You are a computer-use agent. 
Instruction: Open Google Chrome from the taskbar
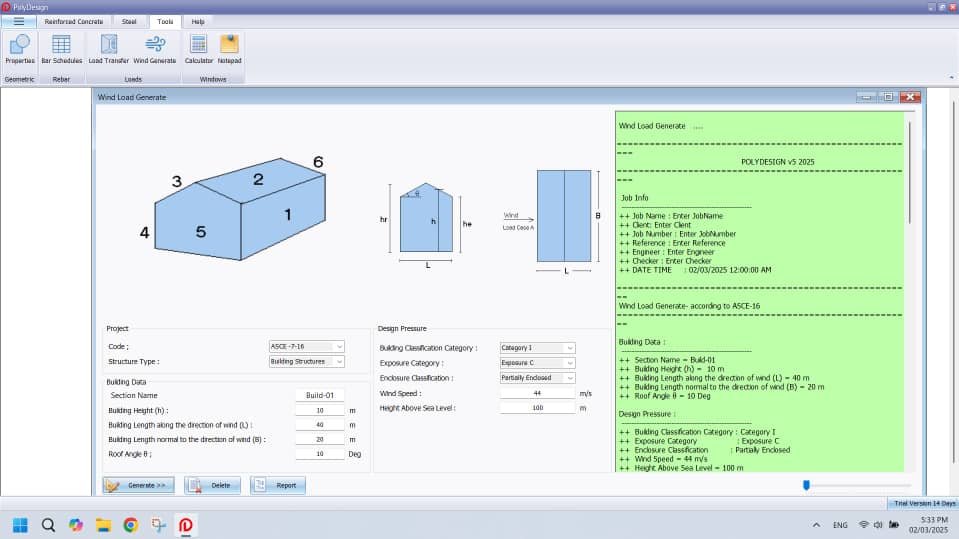tap(131, 525)
